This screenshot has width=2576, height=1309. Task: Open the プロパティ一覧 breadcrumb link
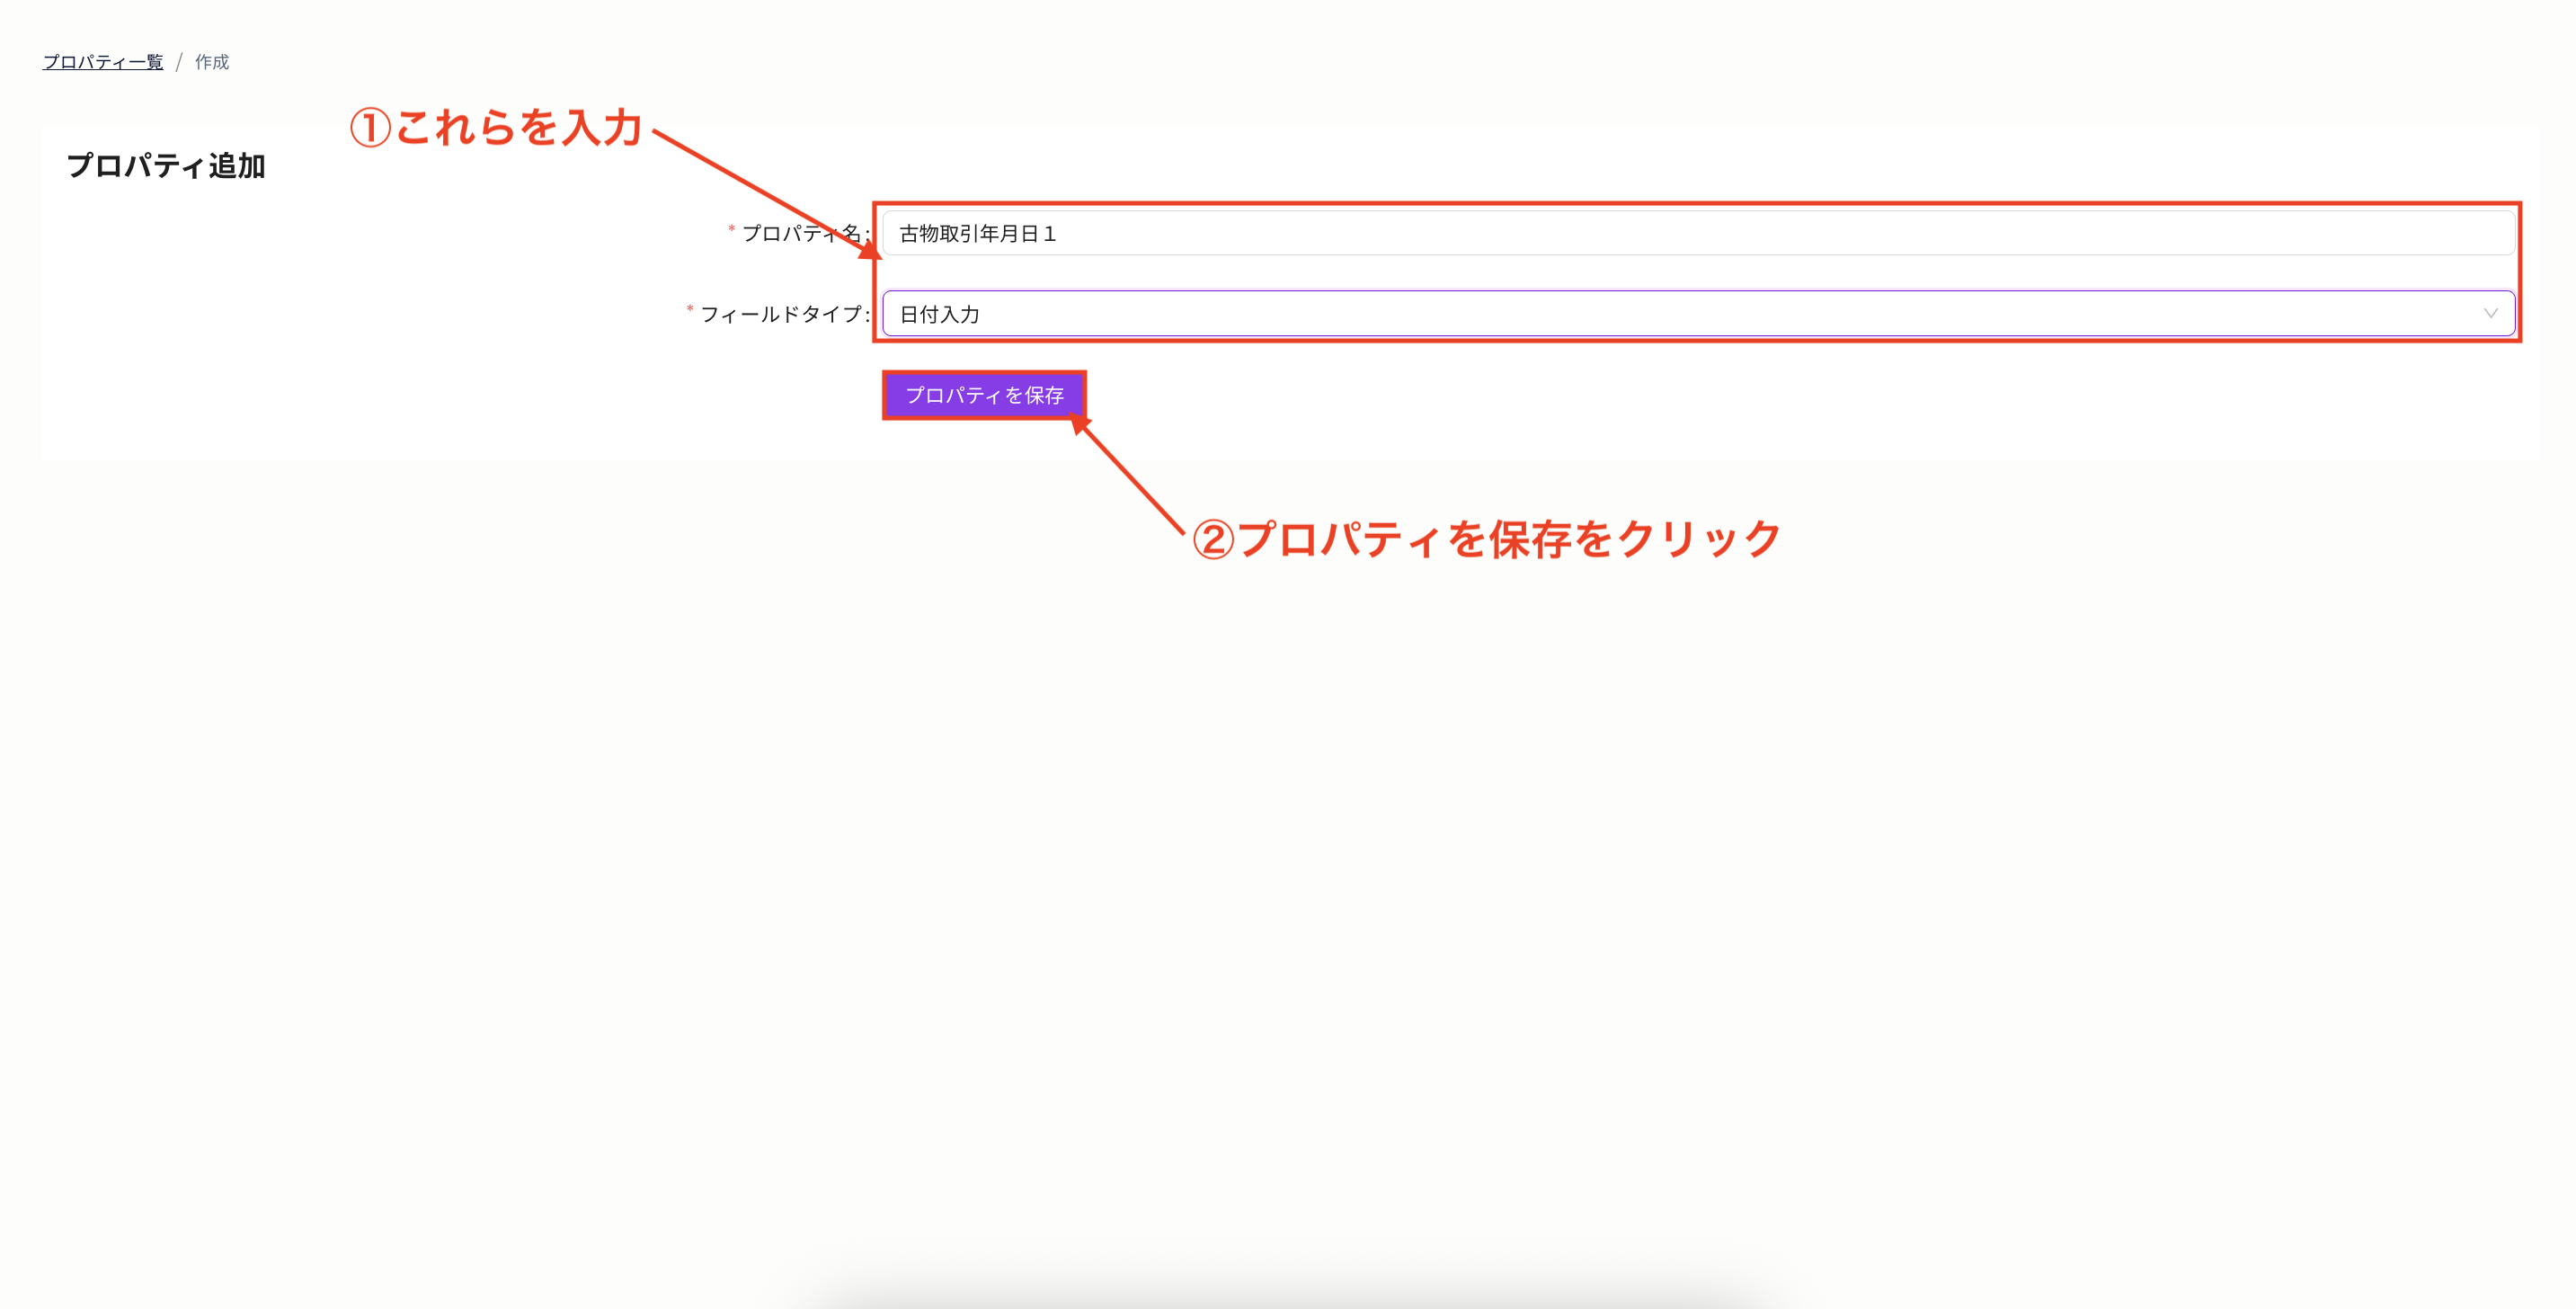pos(103,62)
